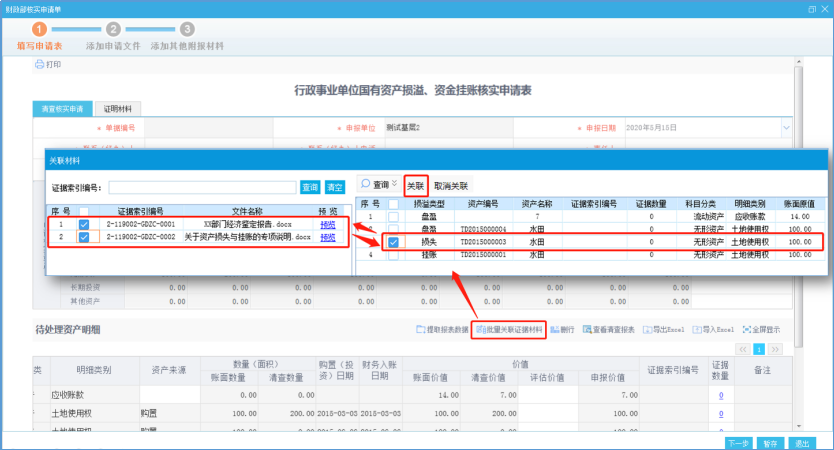Uncheck the XX部门经济鉴定报告.docx row checkbox

(x=84, y=225)
